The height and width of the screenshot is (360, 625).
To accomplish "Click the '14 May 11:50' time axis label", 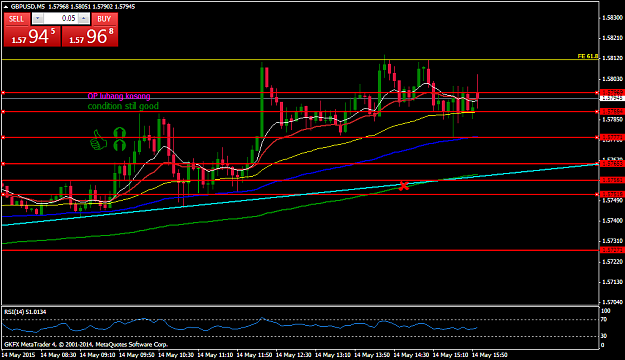I will point(254,355).
